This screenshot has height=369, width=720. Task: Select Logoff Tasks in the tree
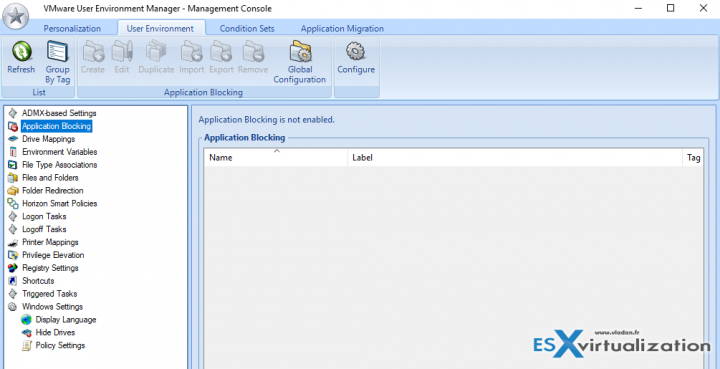tap(44, 229)
